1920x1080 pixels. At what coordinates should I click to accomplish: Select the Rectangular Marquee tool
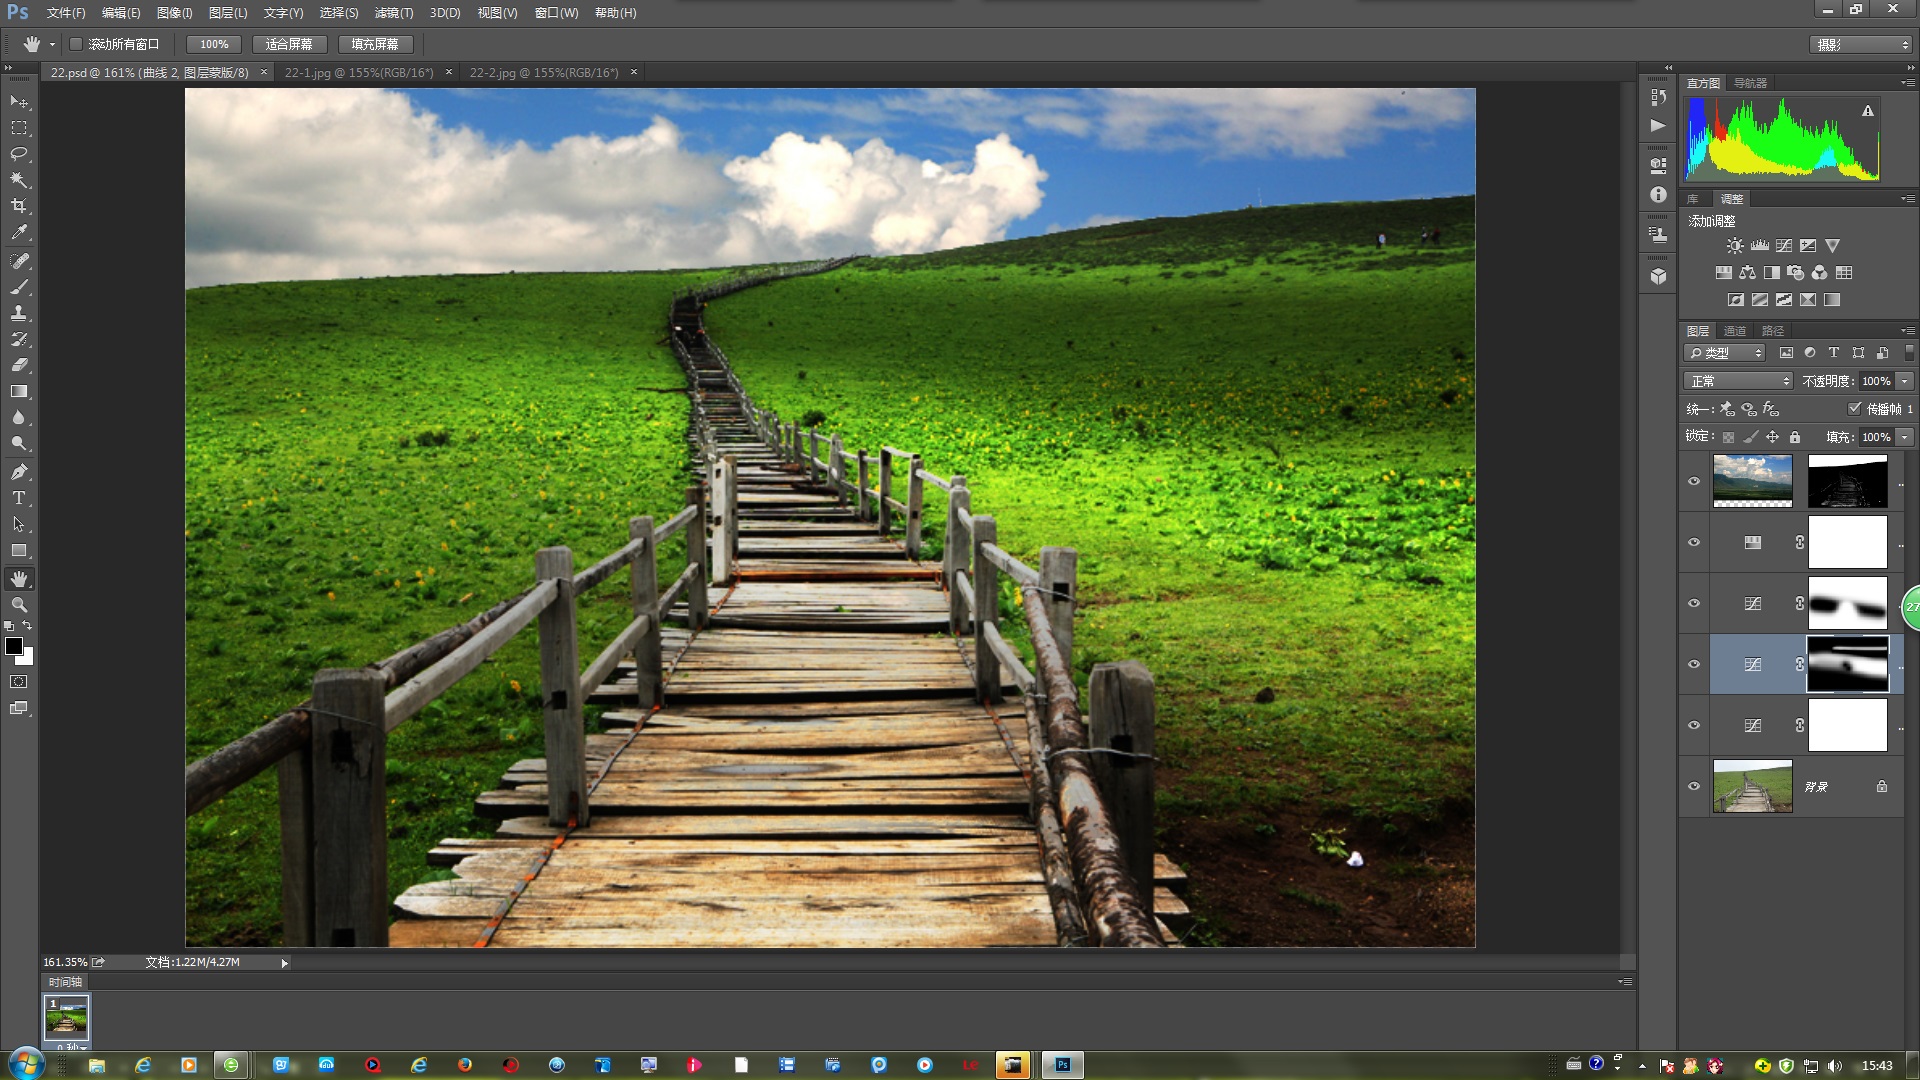point(19,128)
